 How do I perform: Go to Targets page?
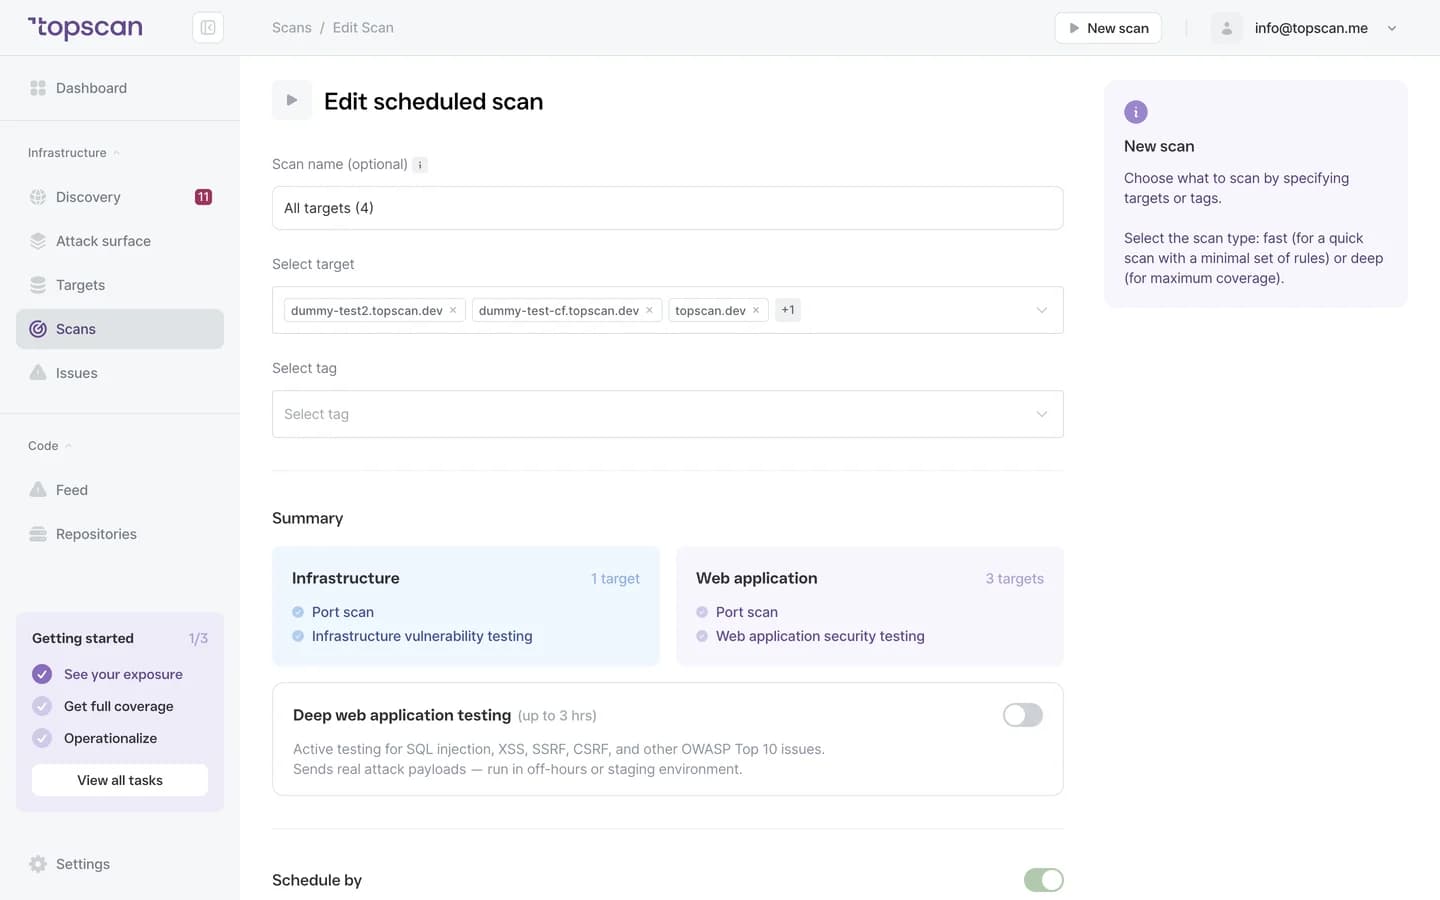pyautogui.click(x=120, y=285)
